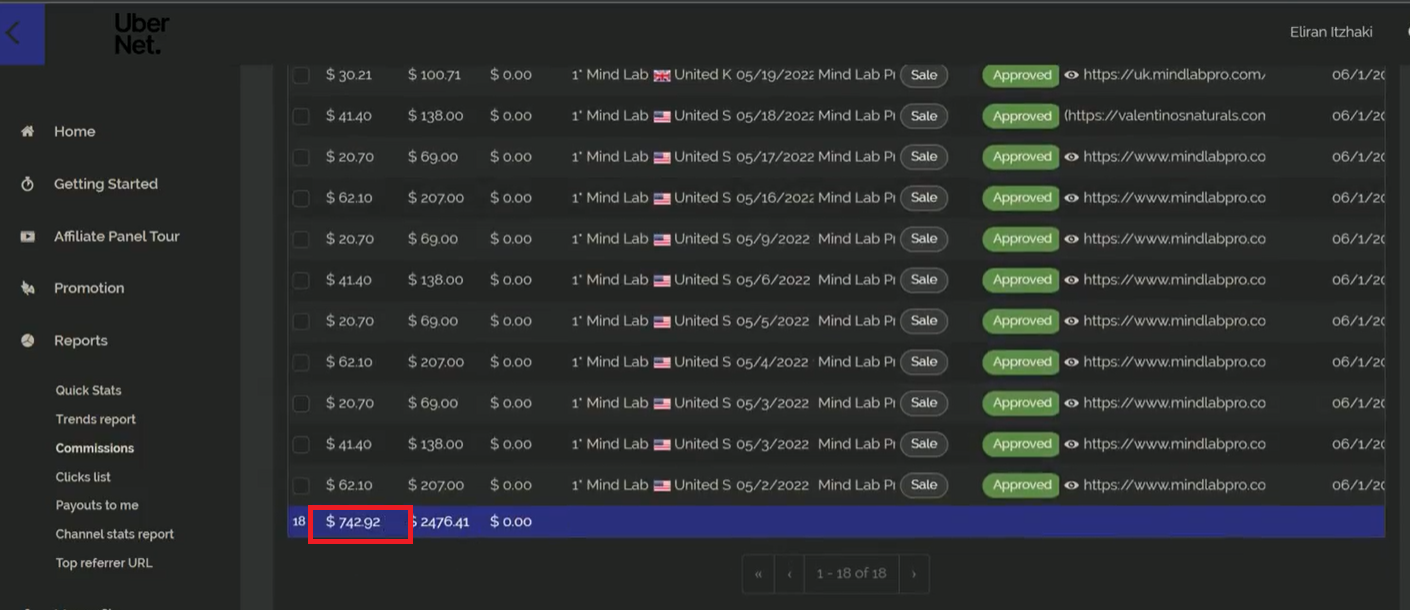The image size is (1410, 610).
Task: Select the checkbox for the 05/4/2022 commission
Action: tap(301, 362)
